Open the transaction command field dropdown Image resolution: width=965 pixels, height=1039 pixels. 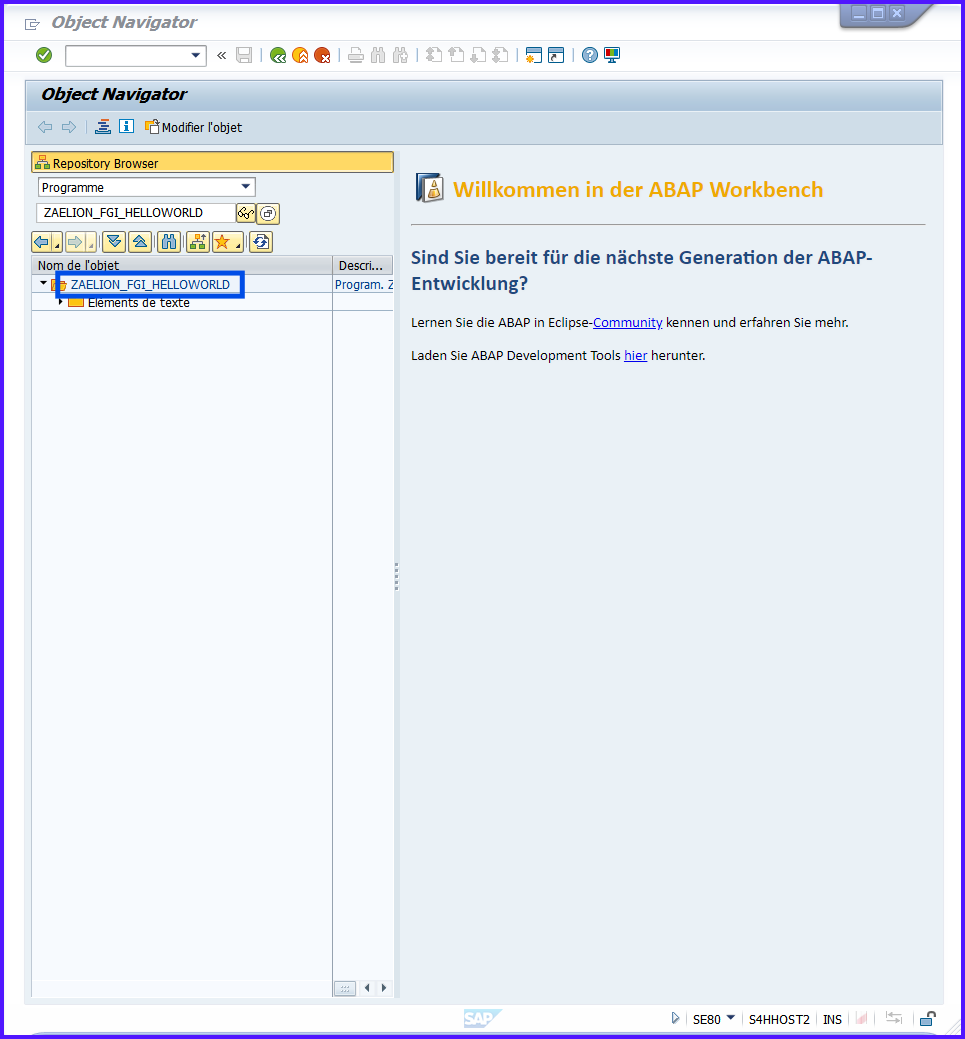pyautogui.click(x=196, y=56)
